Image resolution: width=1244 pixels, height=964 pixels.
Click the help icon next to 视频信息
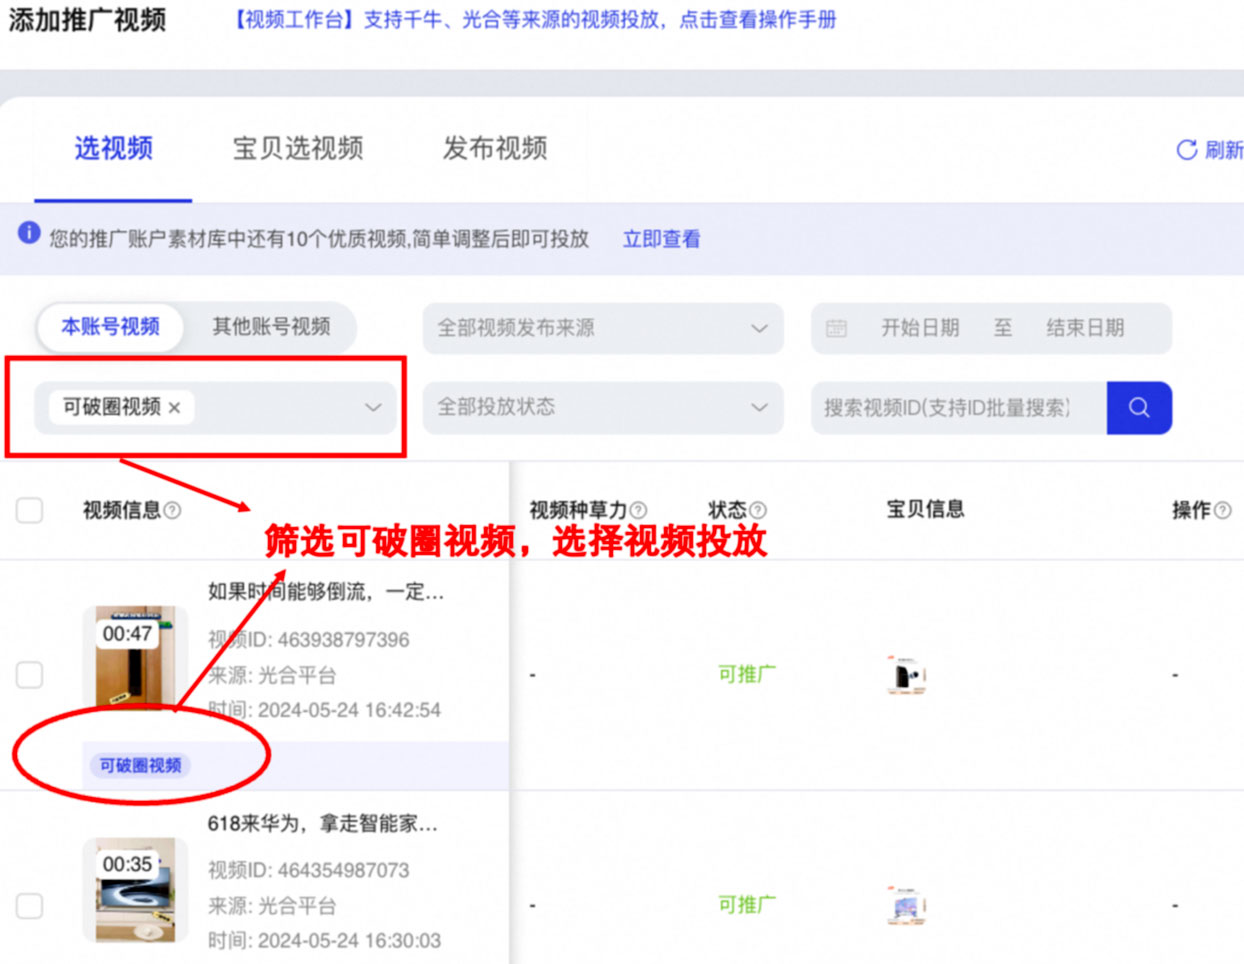pyautogui.click(x=172, y=511)
